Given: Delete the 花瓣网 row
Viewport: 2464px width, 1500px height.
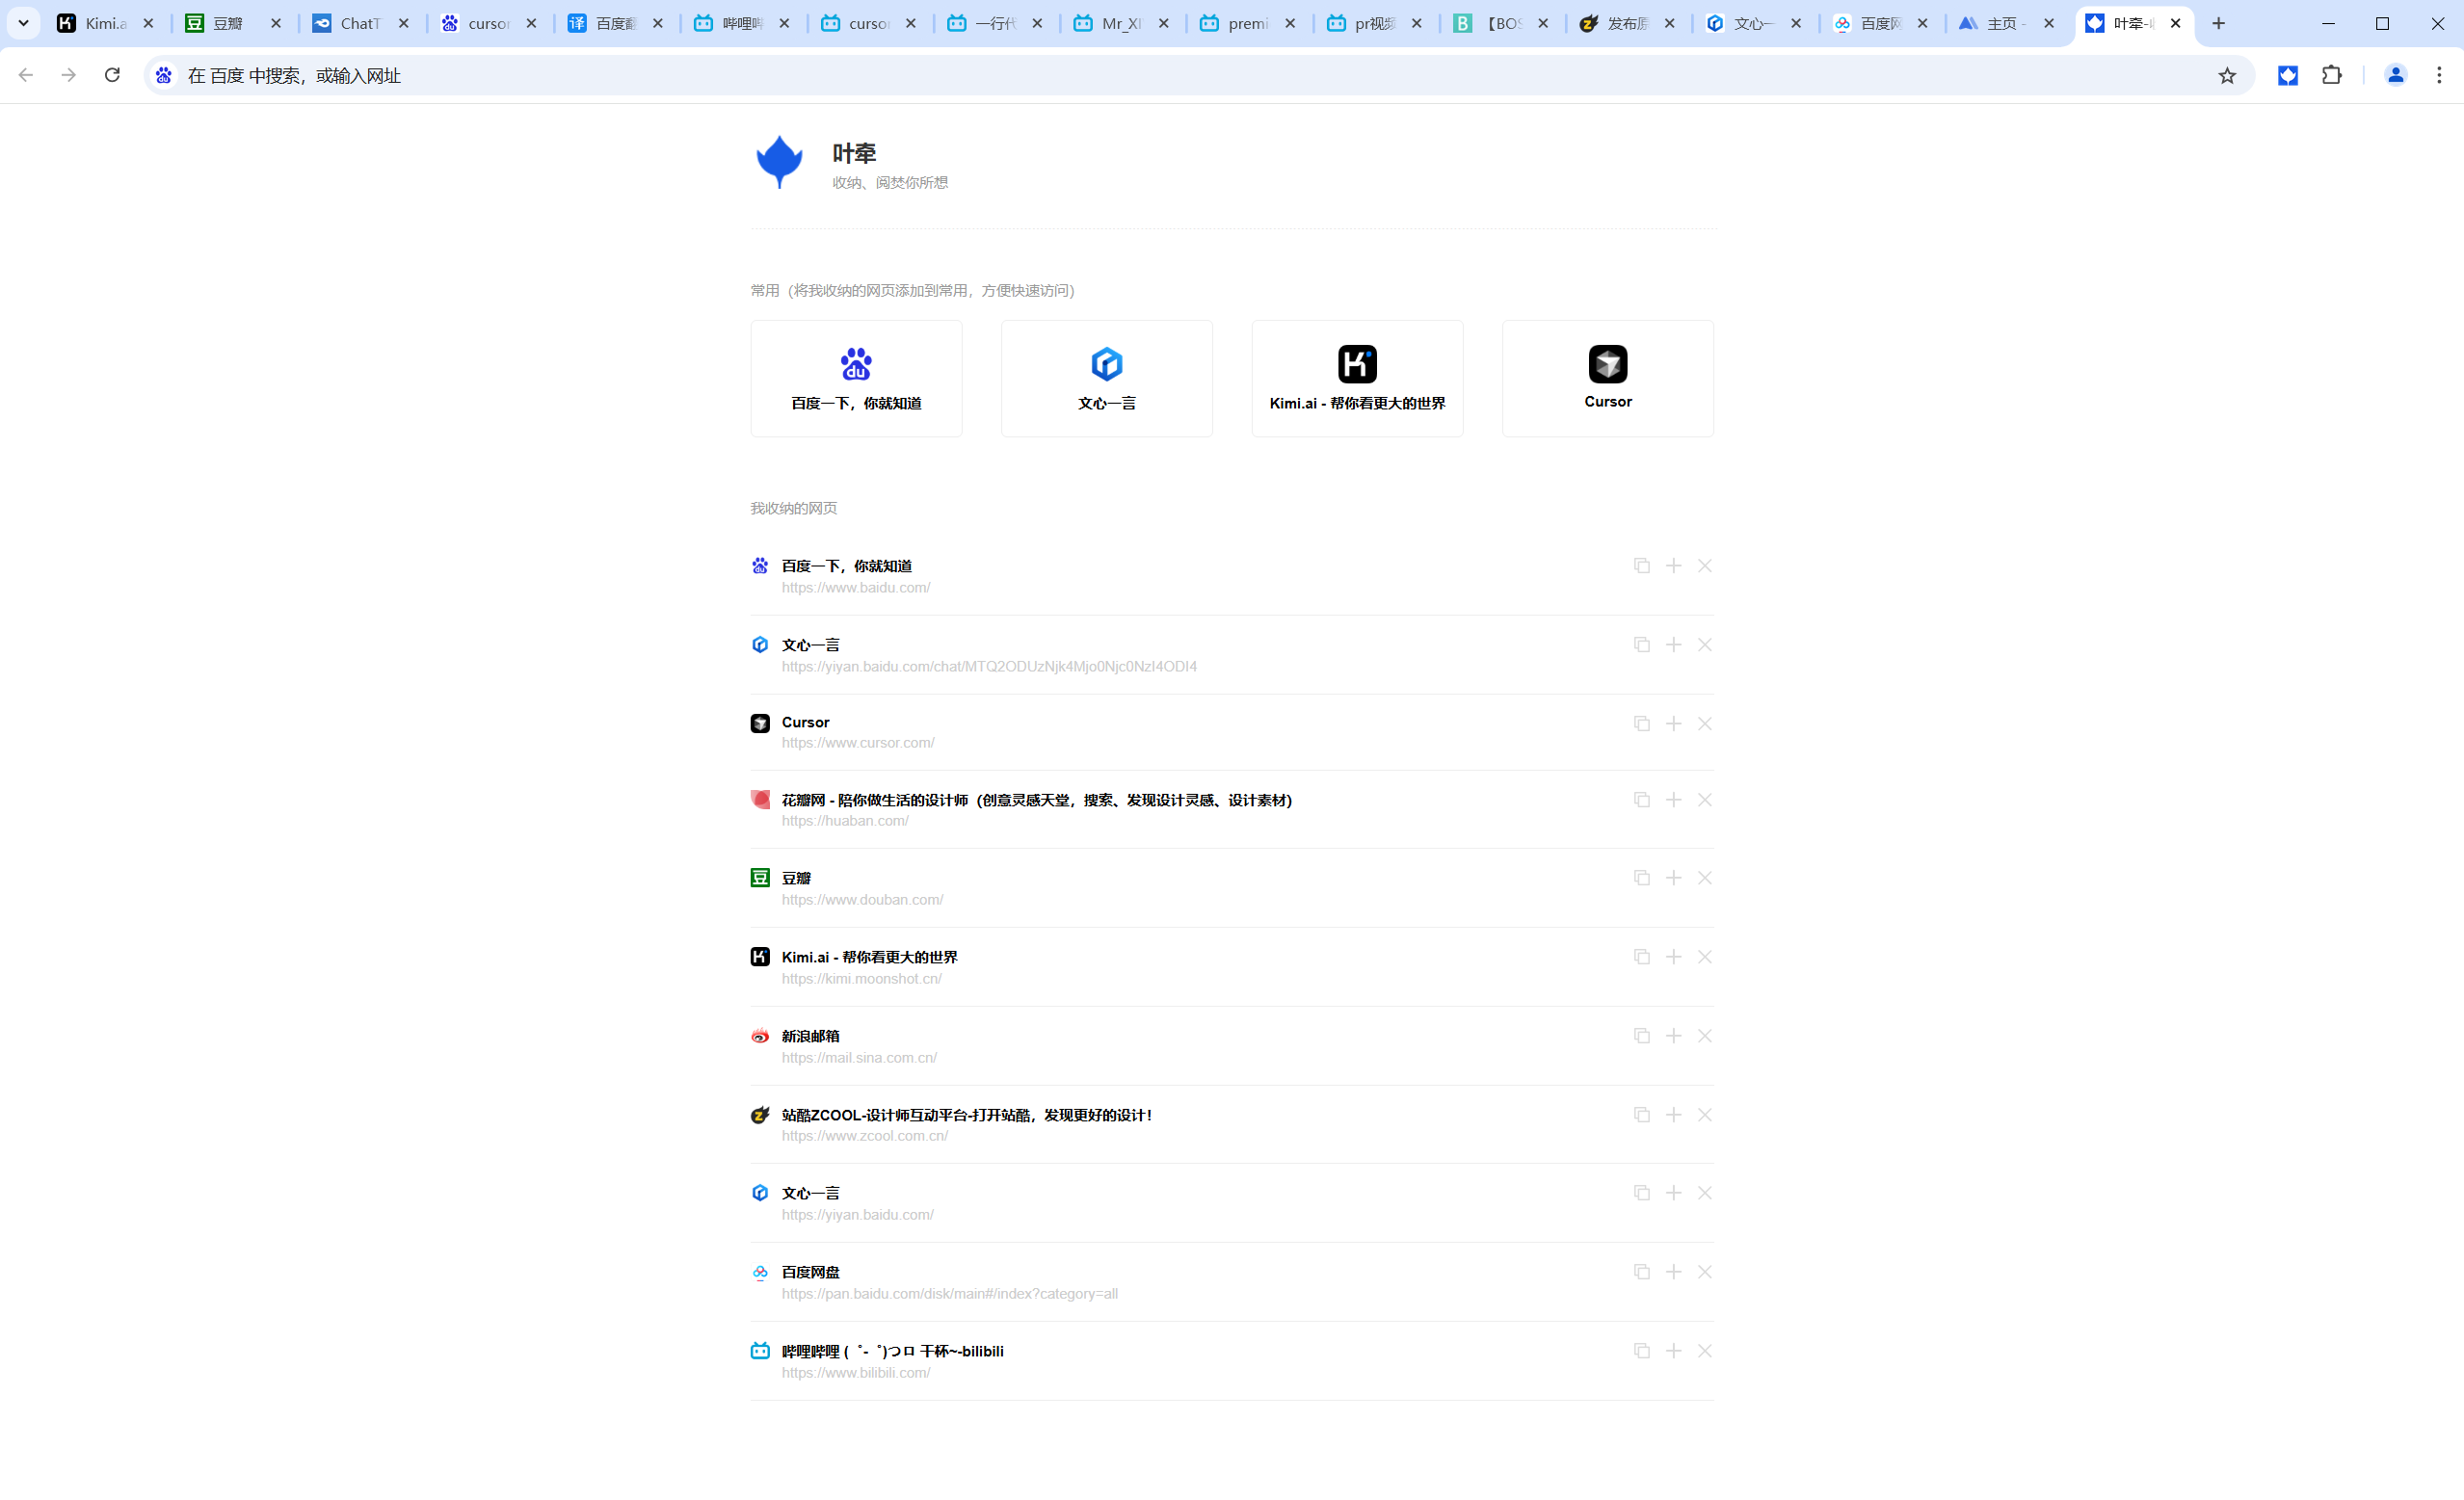Looking at the screenshot, I should (x=1705, y=800).
